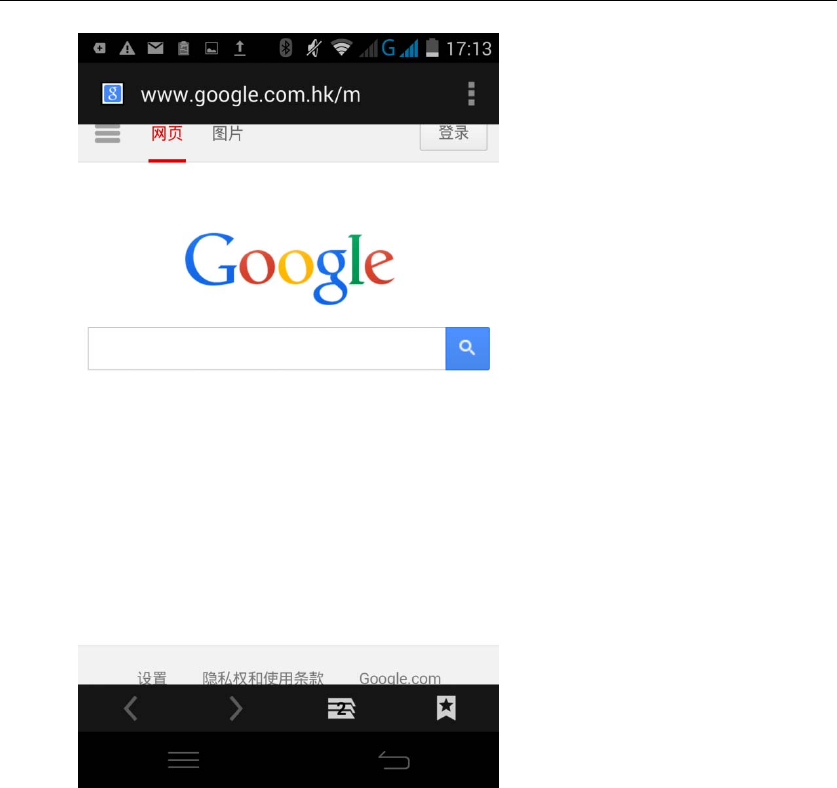The height and width of the screenshot is (788, 837).
Task: Open the browser tabs switcher showing 2
Action: (341, 708)
